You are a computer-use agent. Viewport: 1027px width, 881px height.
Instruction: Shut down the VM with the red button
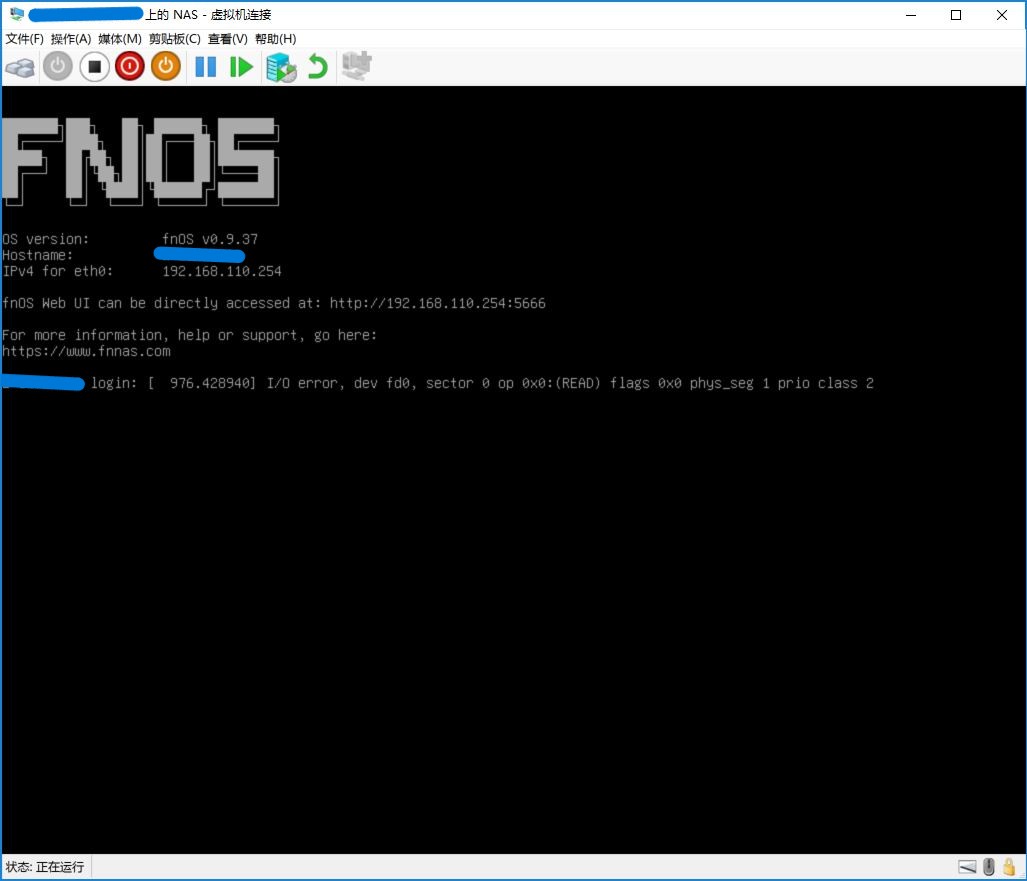130,67
